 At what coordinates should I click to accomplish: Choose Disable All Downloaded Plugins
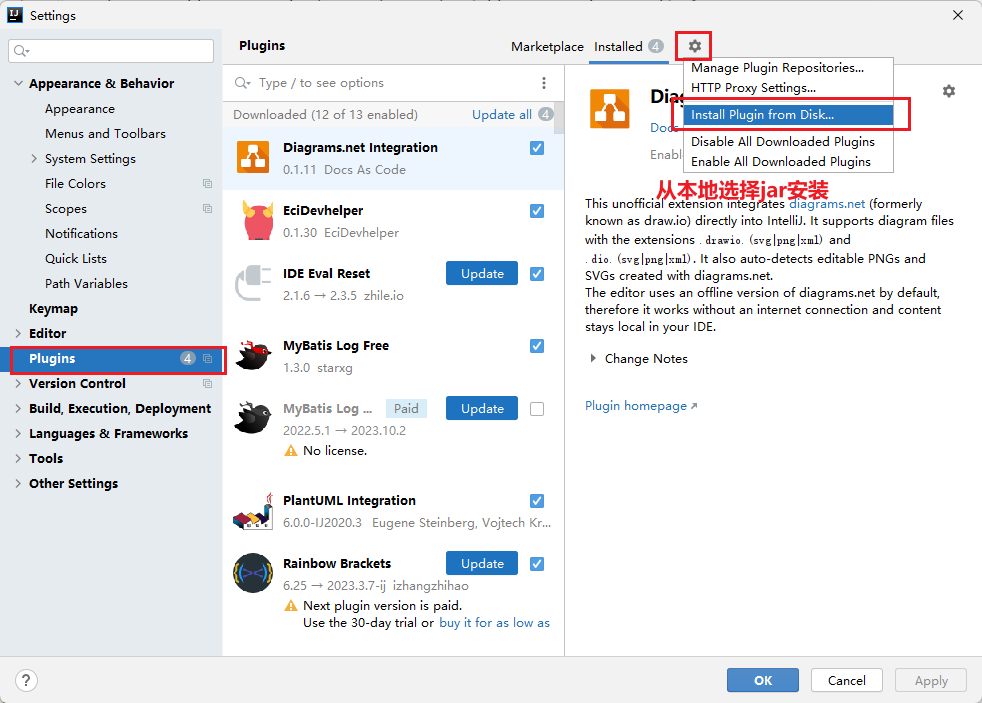pyautogui.click(x=788, y=141)
